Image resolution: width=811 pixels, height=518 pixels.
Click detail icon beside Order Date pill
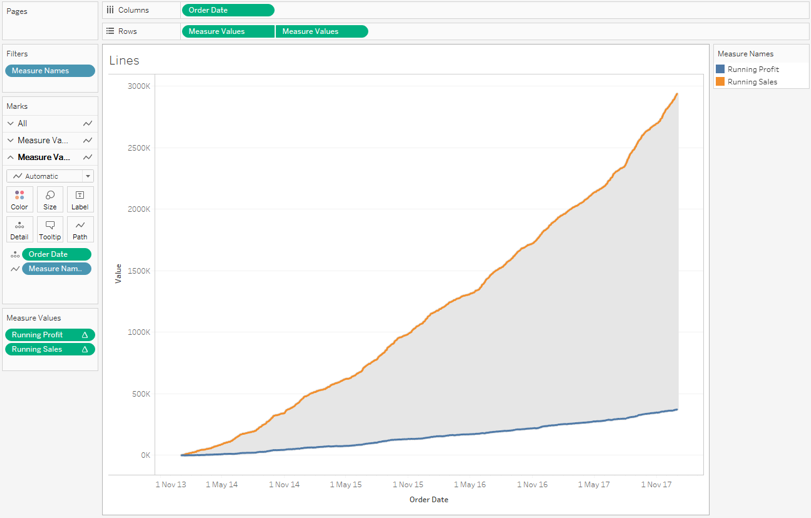(15, 255)
